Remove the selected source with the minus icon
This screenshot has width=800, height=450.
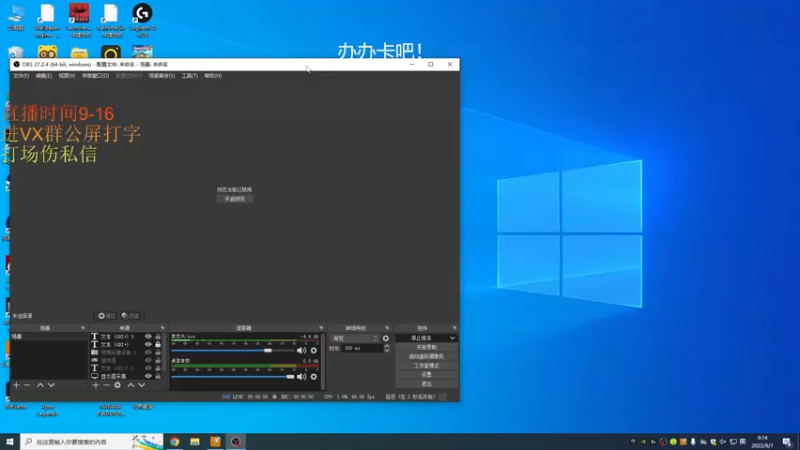coord(106,385)
